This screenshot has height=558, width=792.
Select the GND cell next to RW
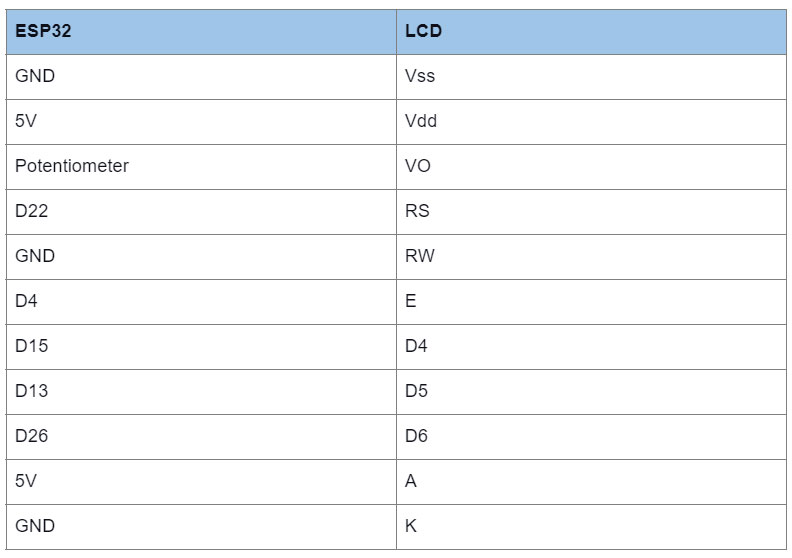[x=201, y=257]
